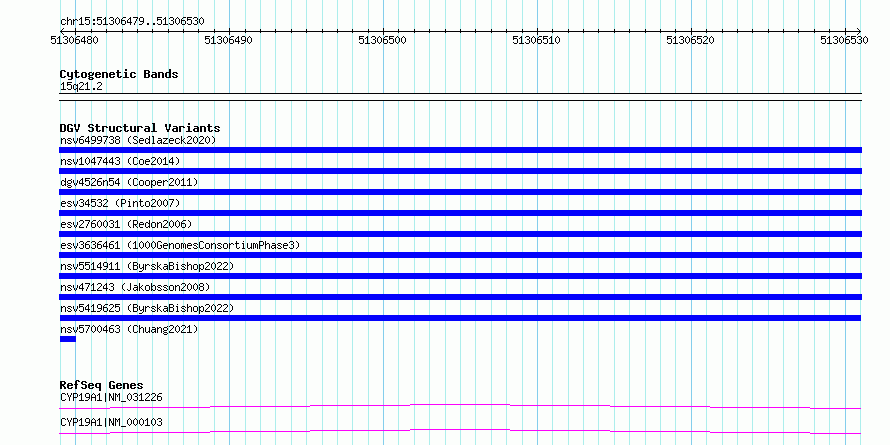Select the nsv1047443 (Coe2014) variant label
Image resolution: width=890 pixels, height=445 pixels.
point(120,161)
